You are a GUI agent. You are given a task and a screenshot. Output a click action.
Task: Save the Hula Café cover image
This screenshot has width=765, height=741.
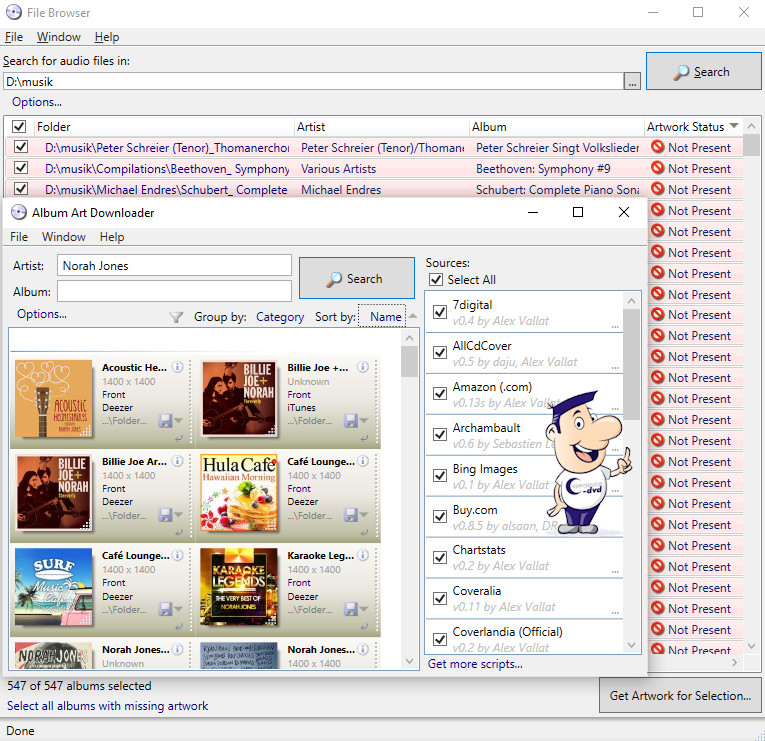351,515
